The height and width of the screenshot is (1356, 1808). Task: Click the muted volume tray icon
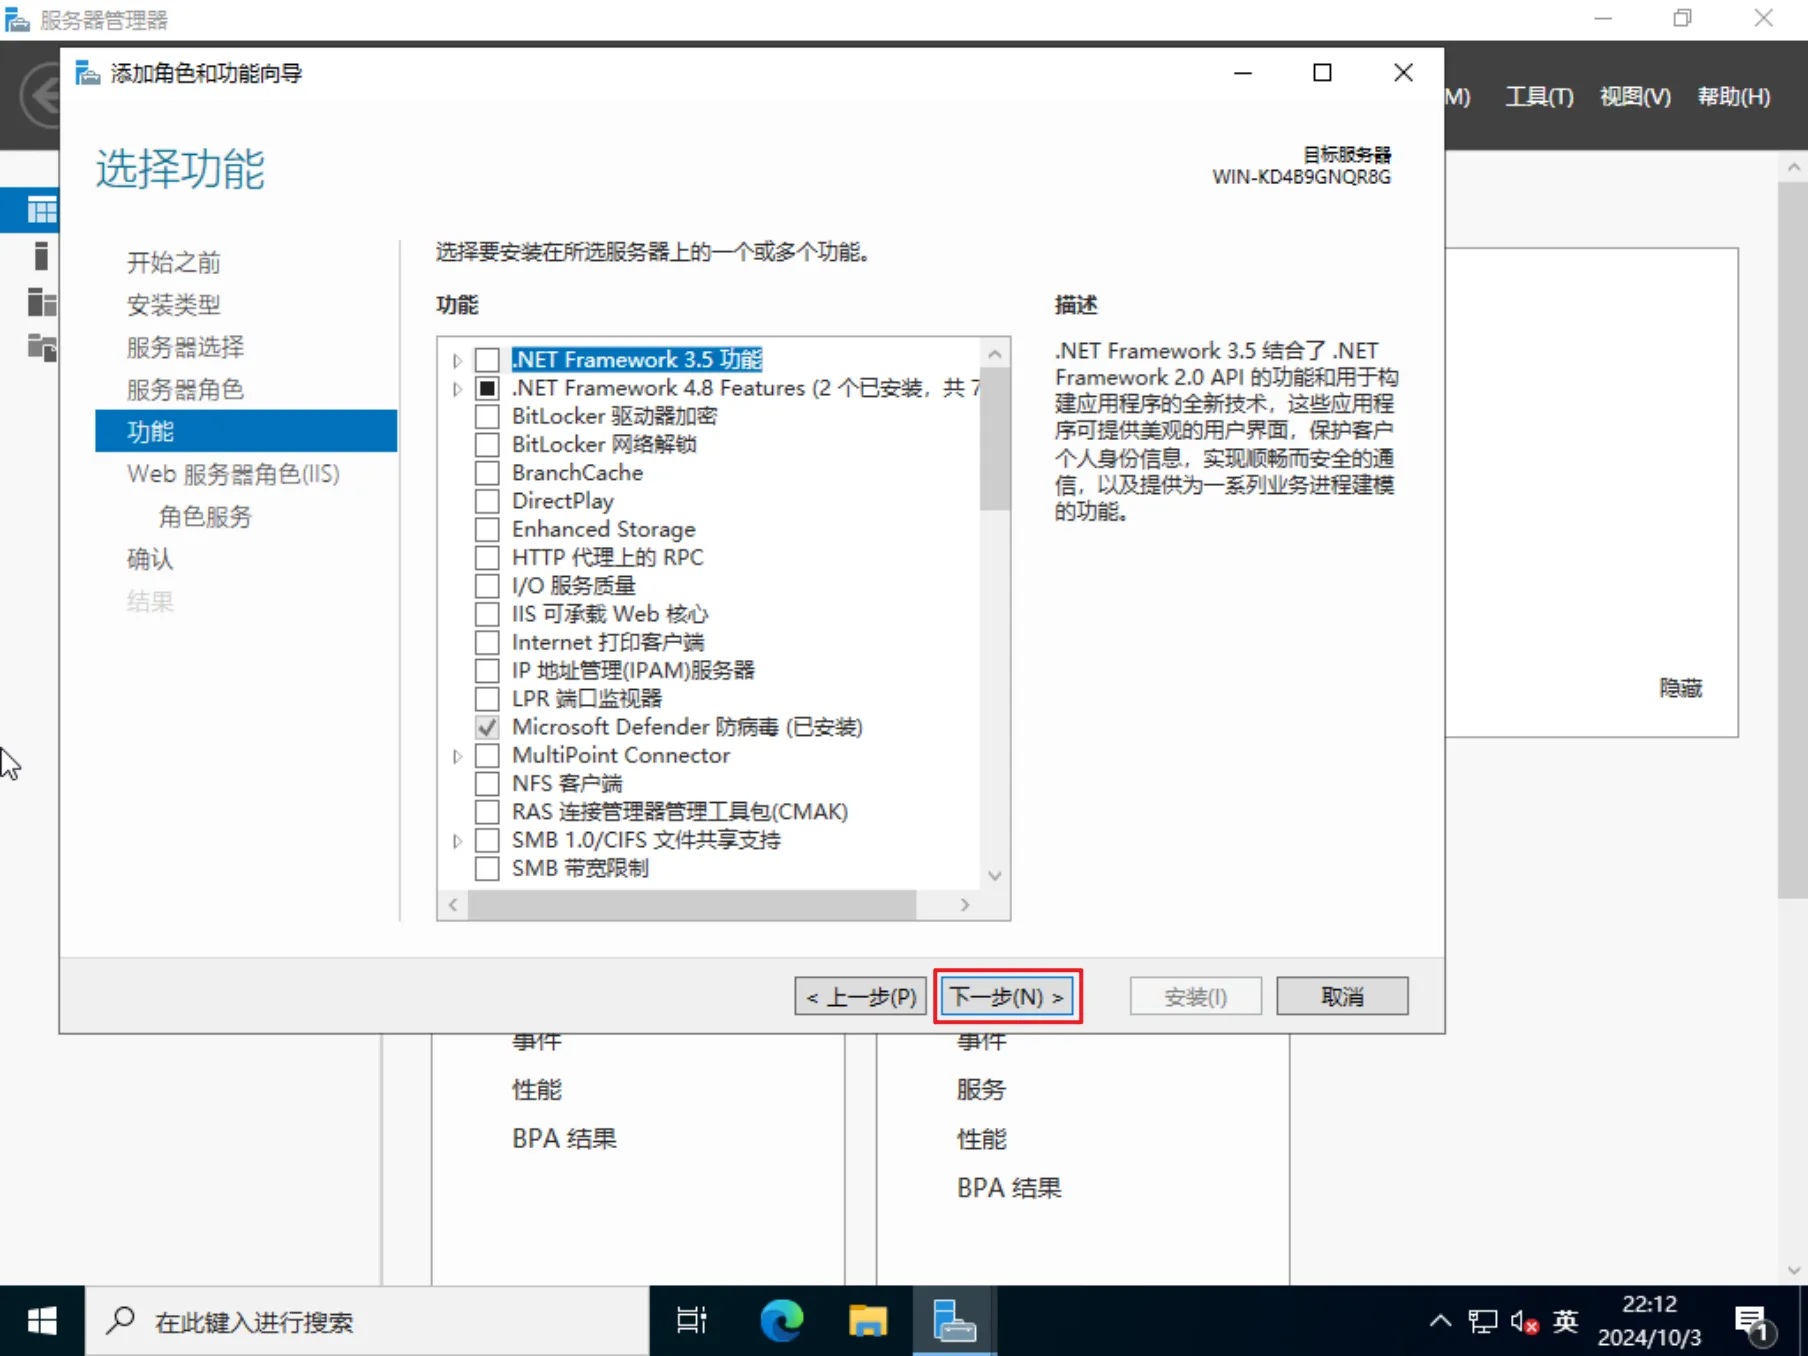pos(1524,1321)
